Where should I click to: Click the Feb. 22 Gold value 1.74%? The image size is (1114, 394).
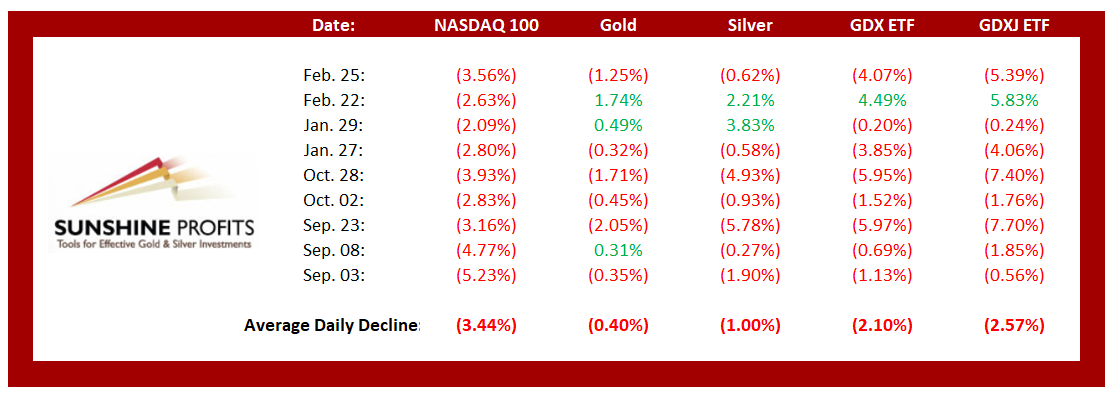pyautogui.click(x=618, y=100)
